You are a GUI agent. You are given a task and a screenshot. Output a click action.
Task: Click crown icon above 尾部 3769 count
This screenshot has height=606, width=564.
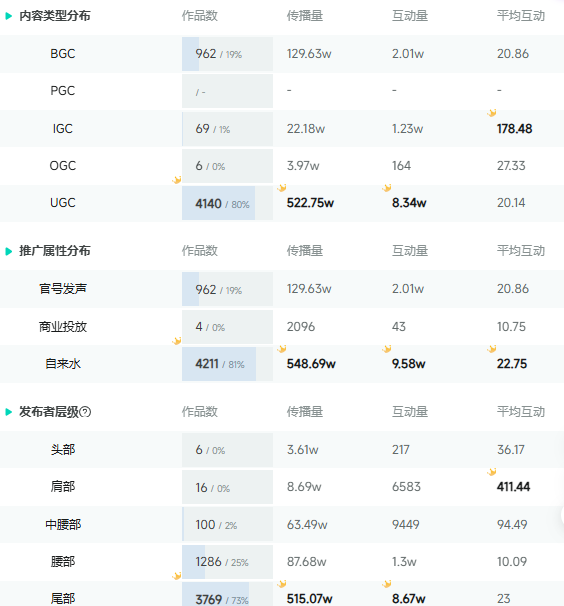177,575
